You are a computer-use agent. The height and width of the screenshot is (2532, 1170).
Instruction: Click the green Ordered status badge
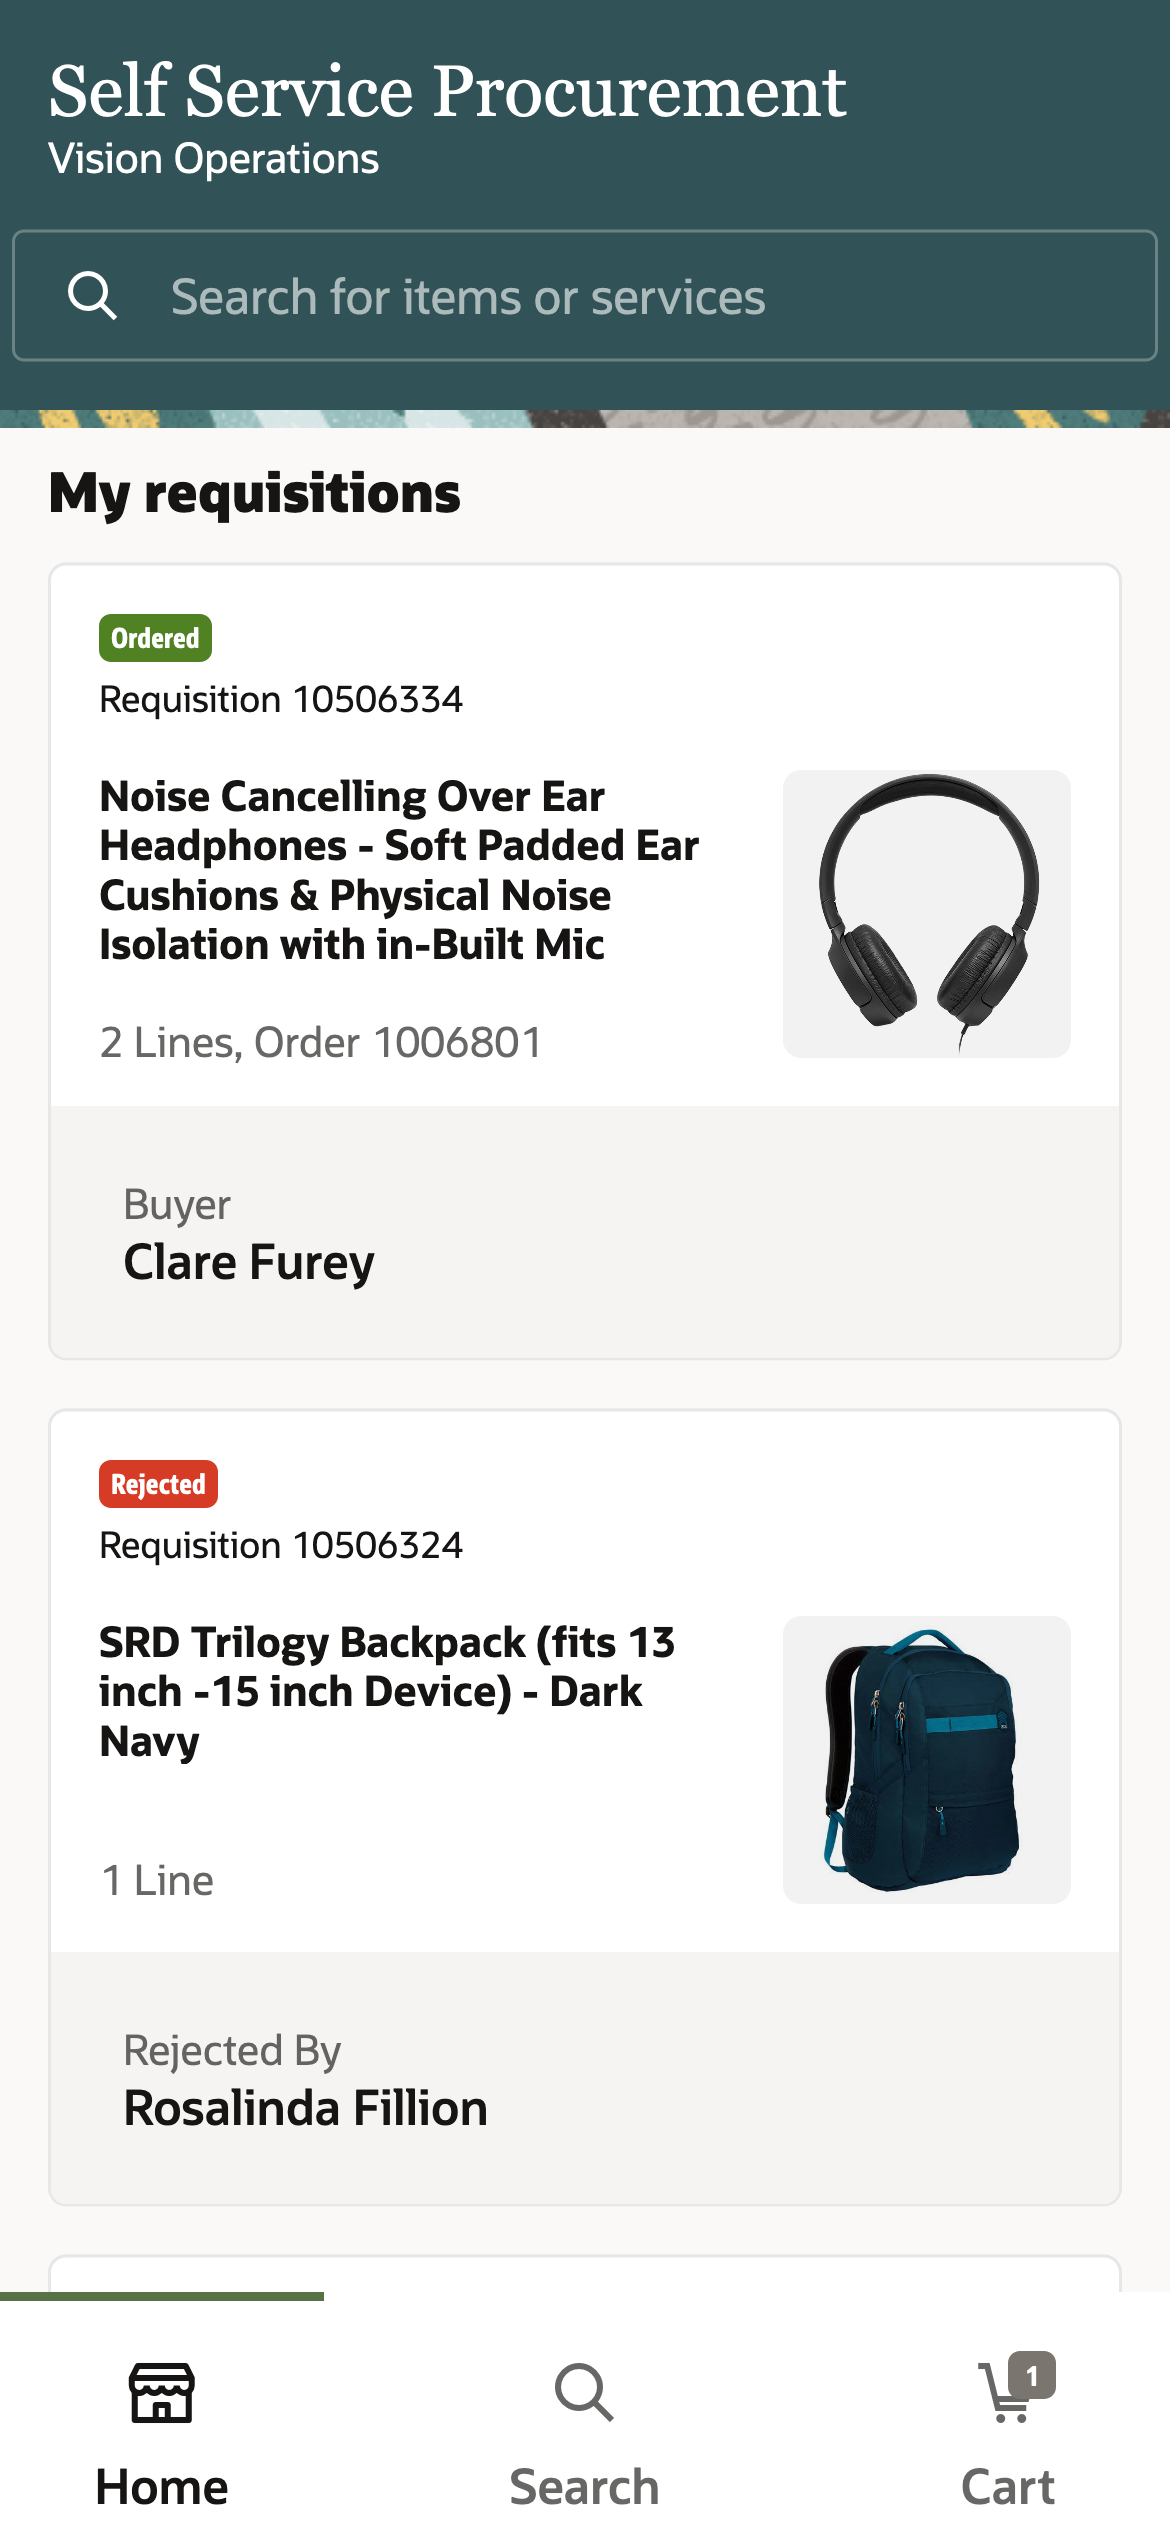[x=155, y=638]
